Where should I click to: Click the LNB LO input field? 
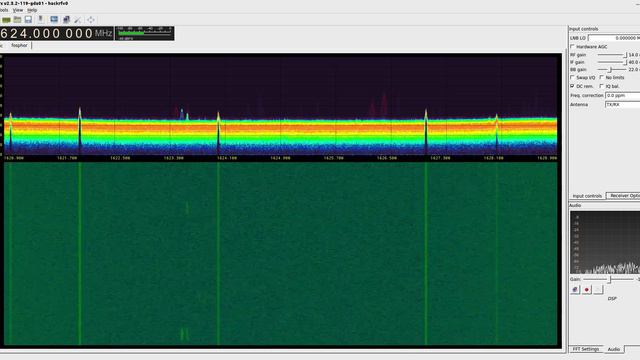coord(614,38)
